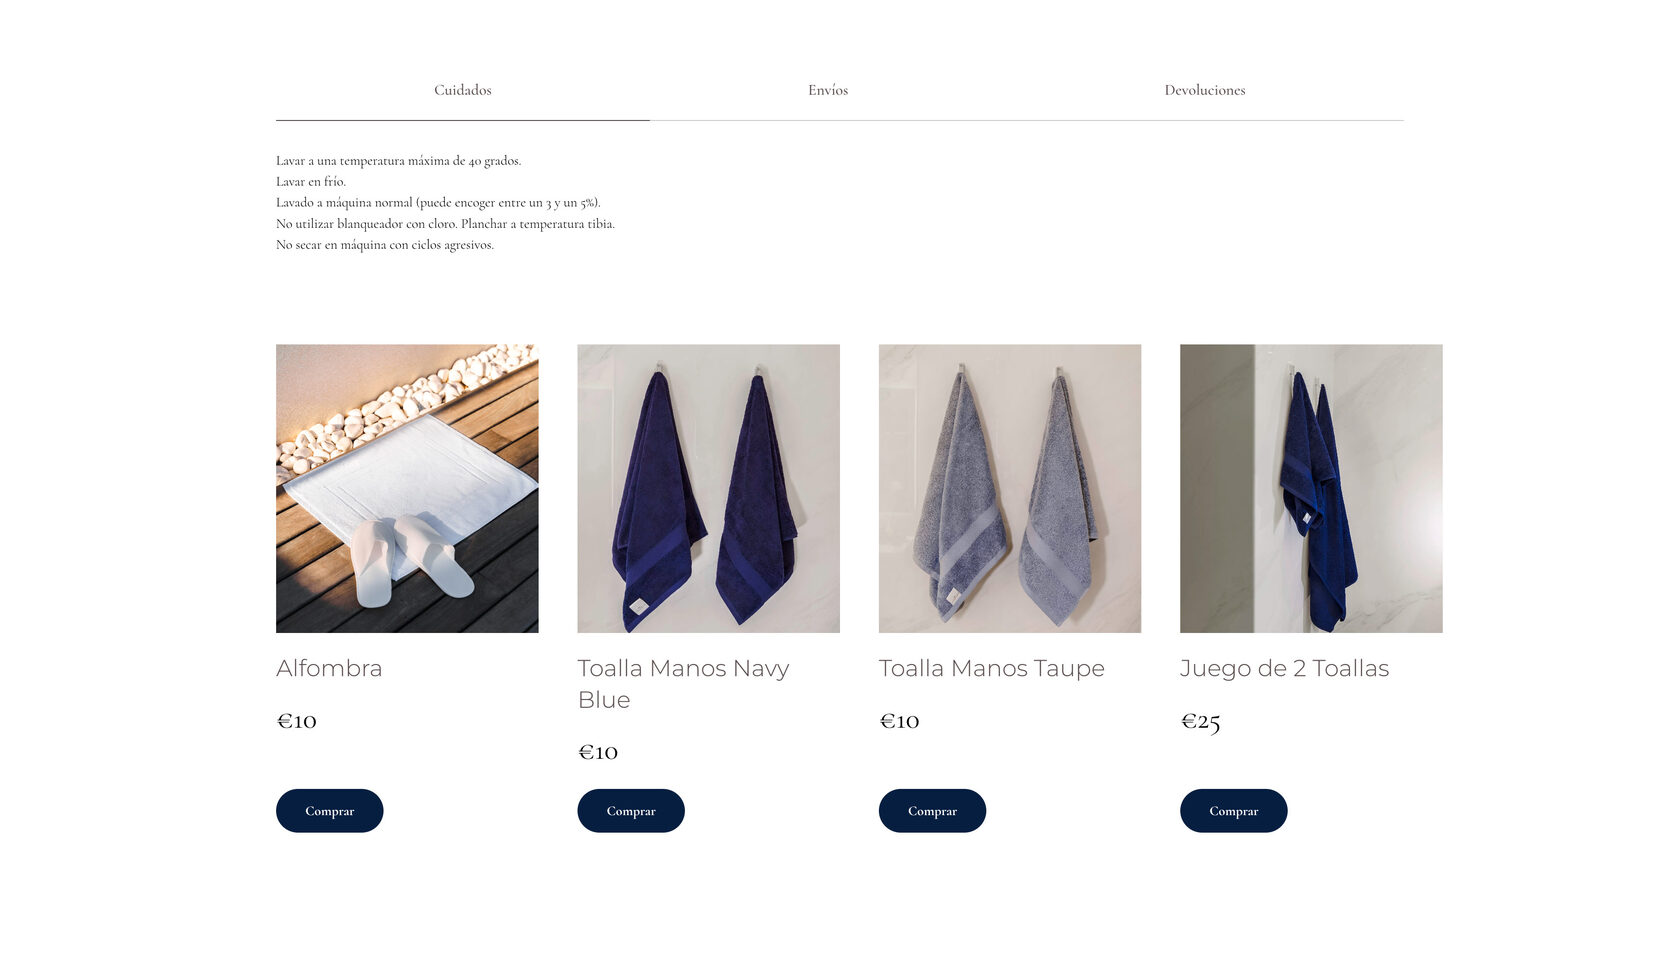The height and width of the screenshot is (957, 1680).
Task: Click the €10 price under Alfombra
Action: tap(297, 721)
